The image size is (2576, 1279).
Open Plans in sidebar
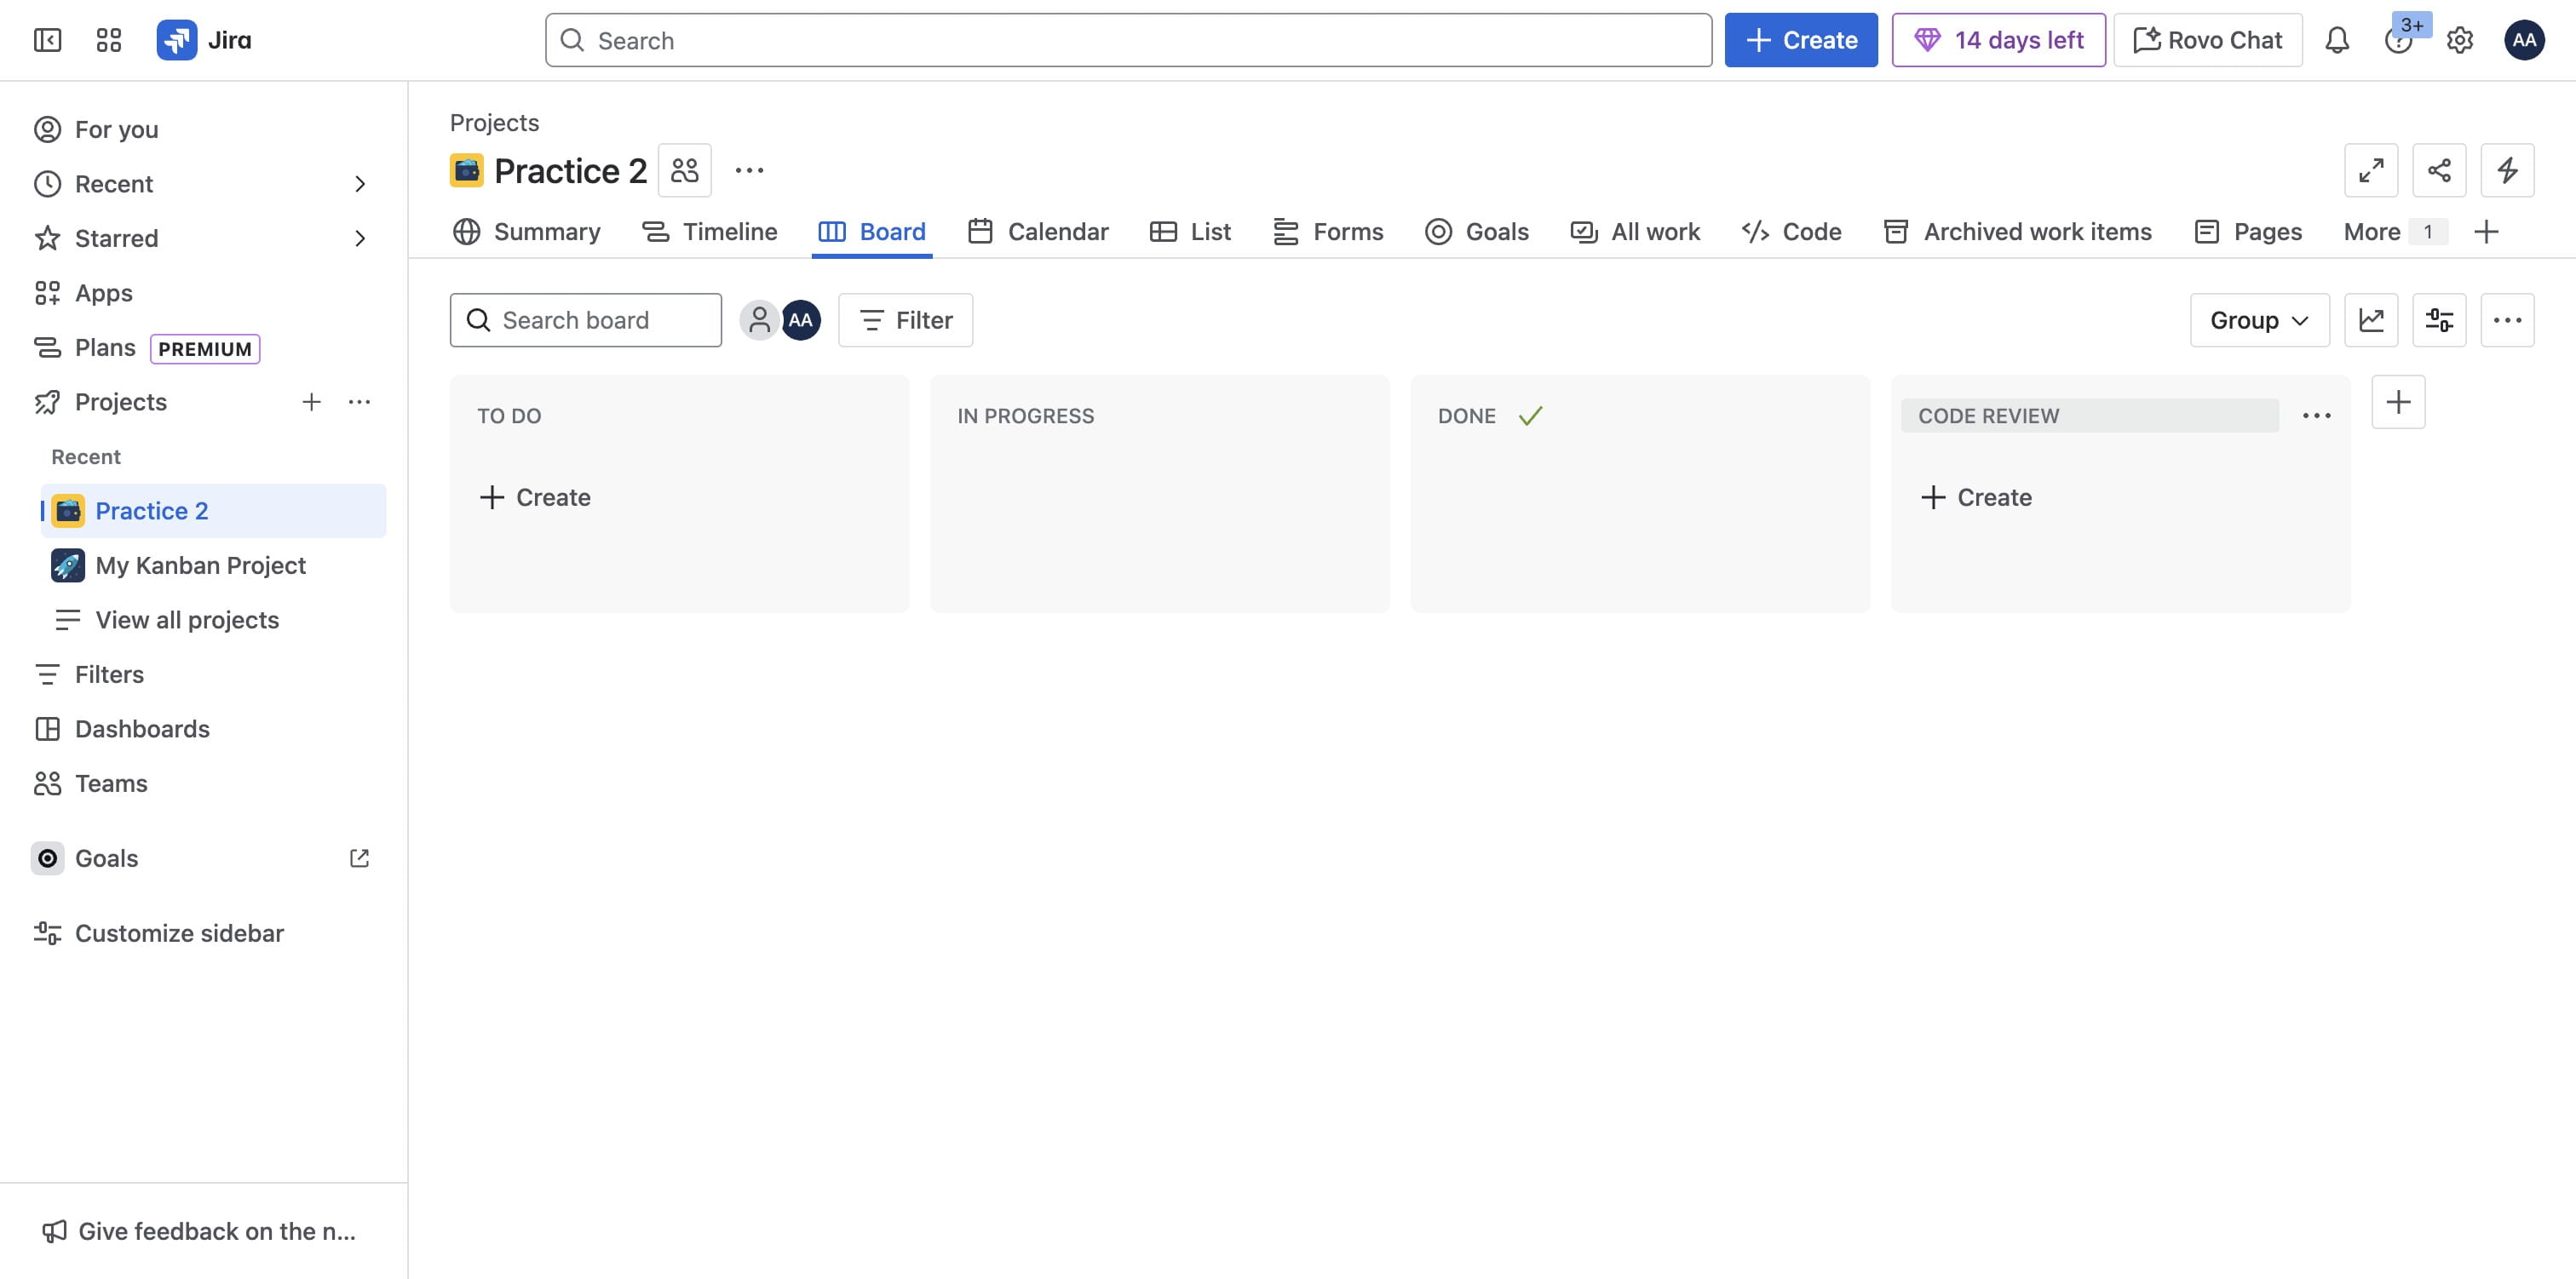coord(204,347)
